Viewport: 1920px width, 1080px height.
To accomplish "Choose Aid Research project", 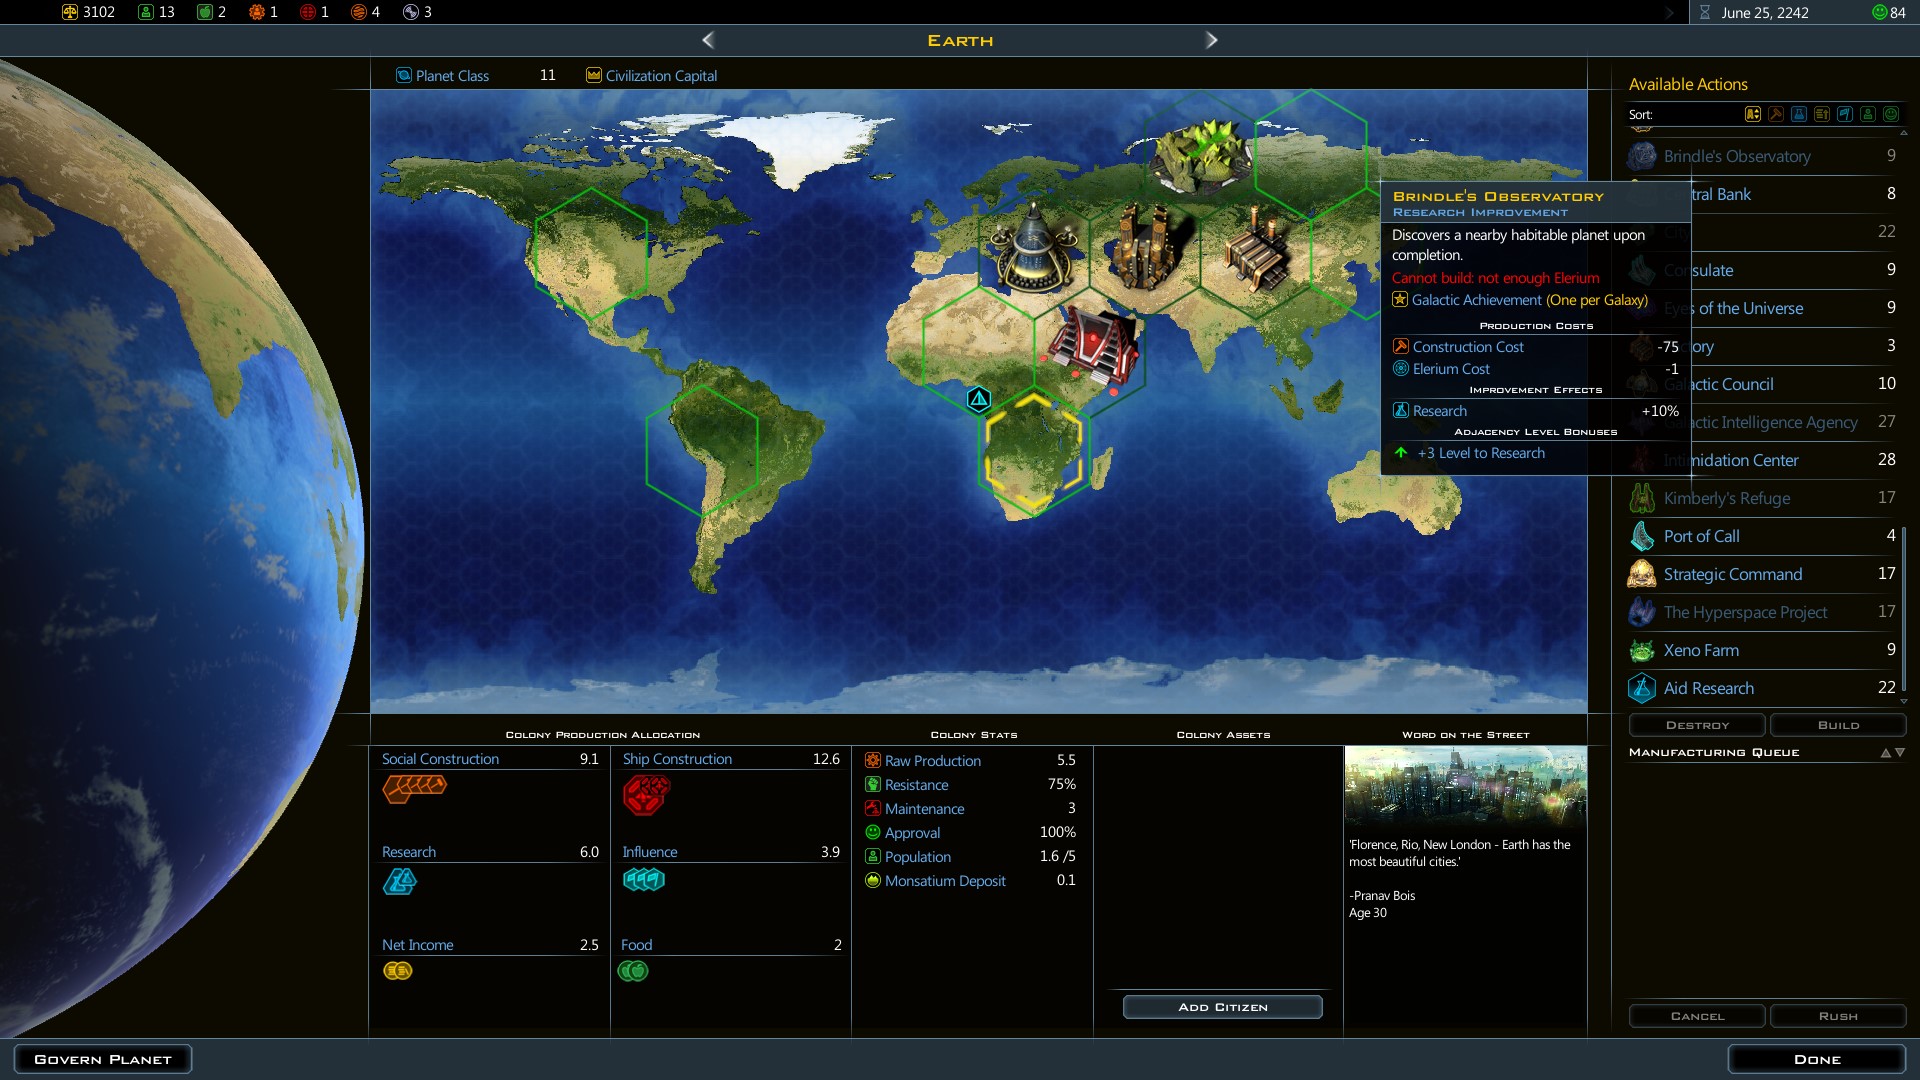I will (1708, 688).
